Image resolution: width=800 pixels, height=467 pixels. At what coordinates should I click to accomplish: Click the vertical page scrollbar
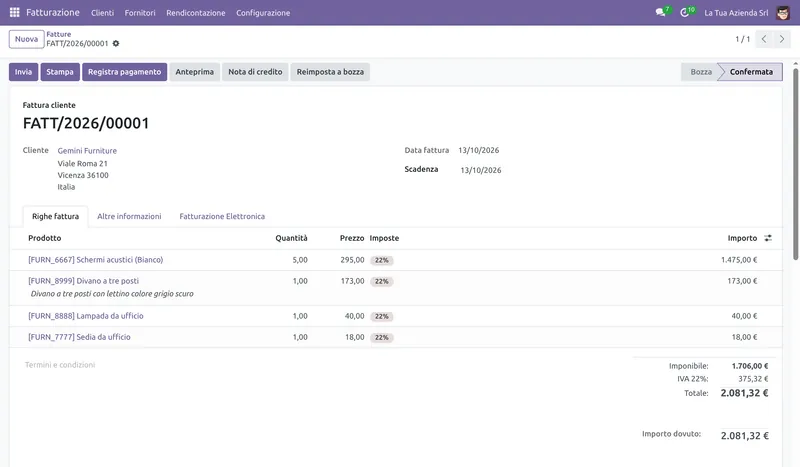pos(795,163)
